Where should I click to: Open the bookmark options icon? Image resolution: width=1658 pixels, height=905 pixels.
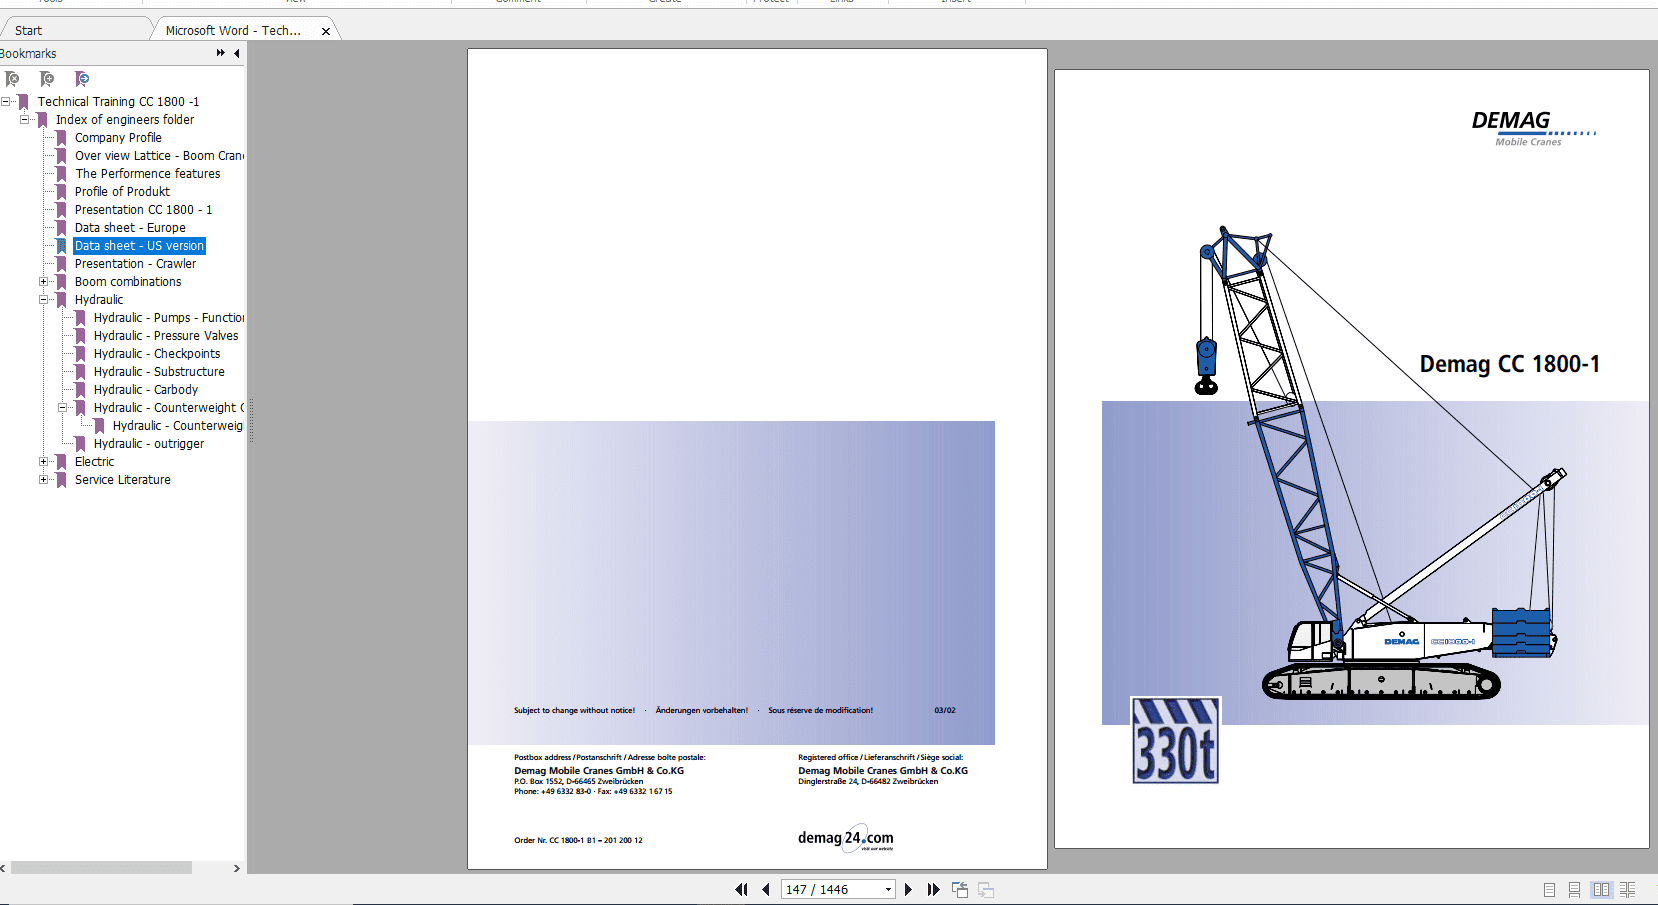pyautogui.click(x=82, y=78)
